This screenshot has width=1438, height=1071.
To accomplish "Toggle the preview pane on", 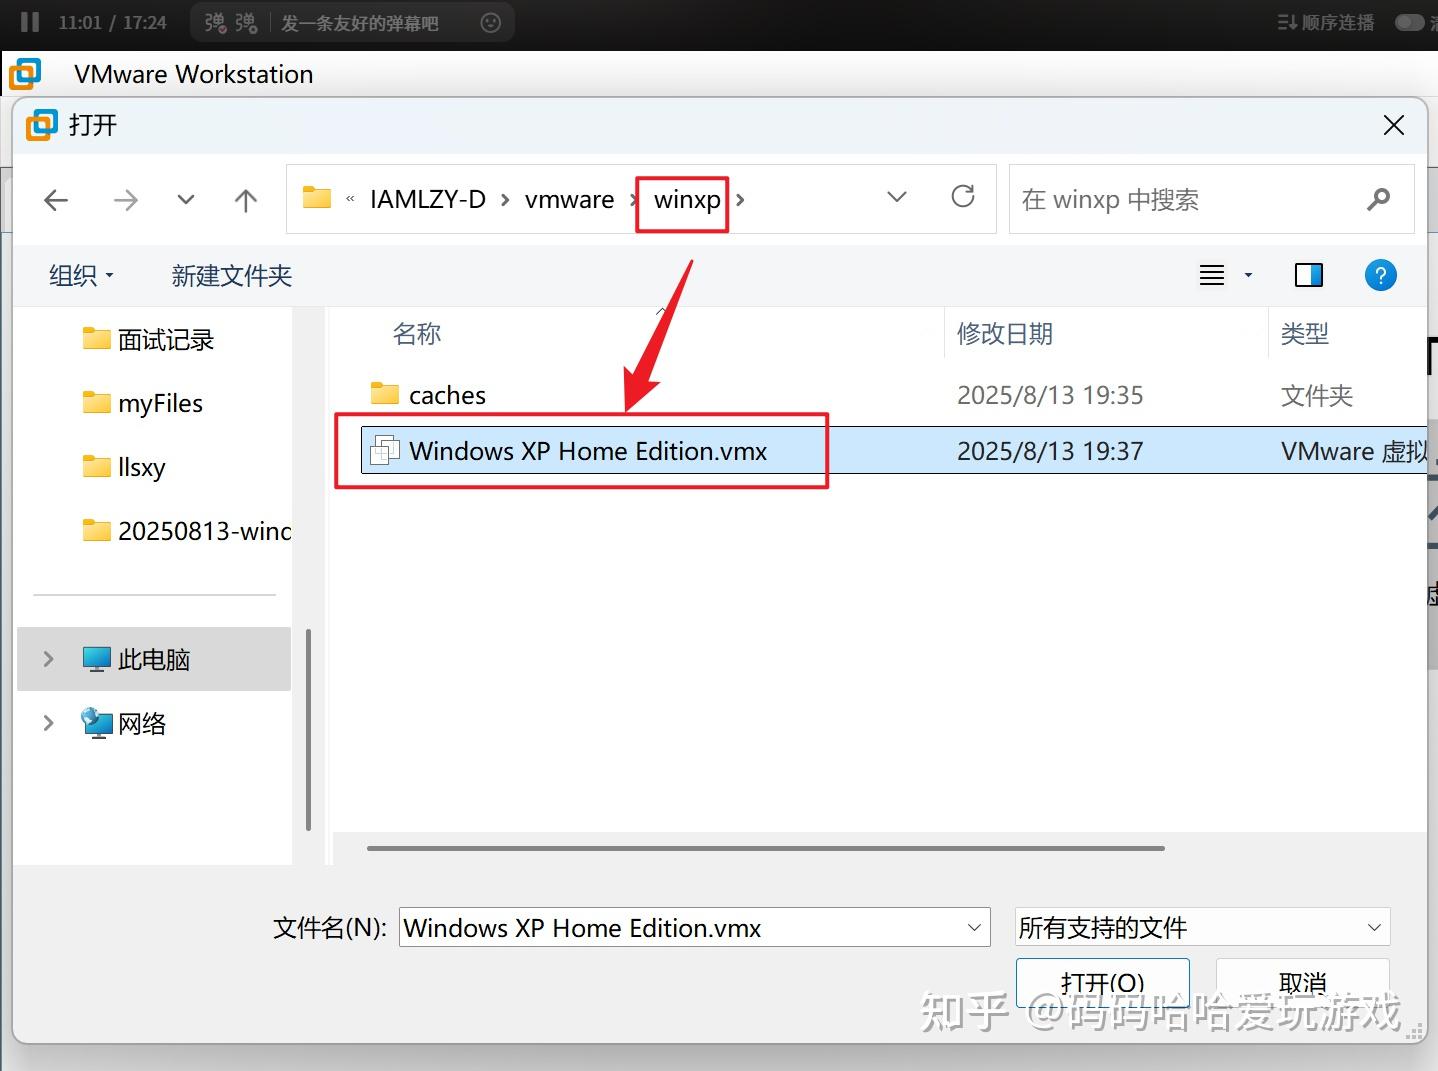I will (x=1308, y=275).
